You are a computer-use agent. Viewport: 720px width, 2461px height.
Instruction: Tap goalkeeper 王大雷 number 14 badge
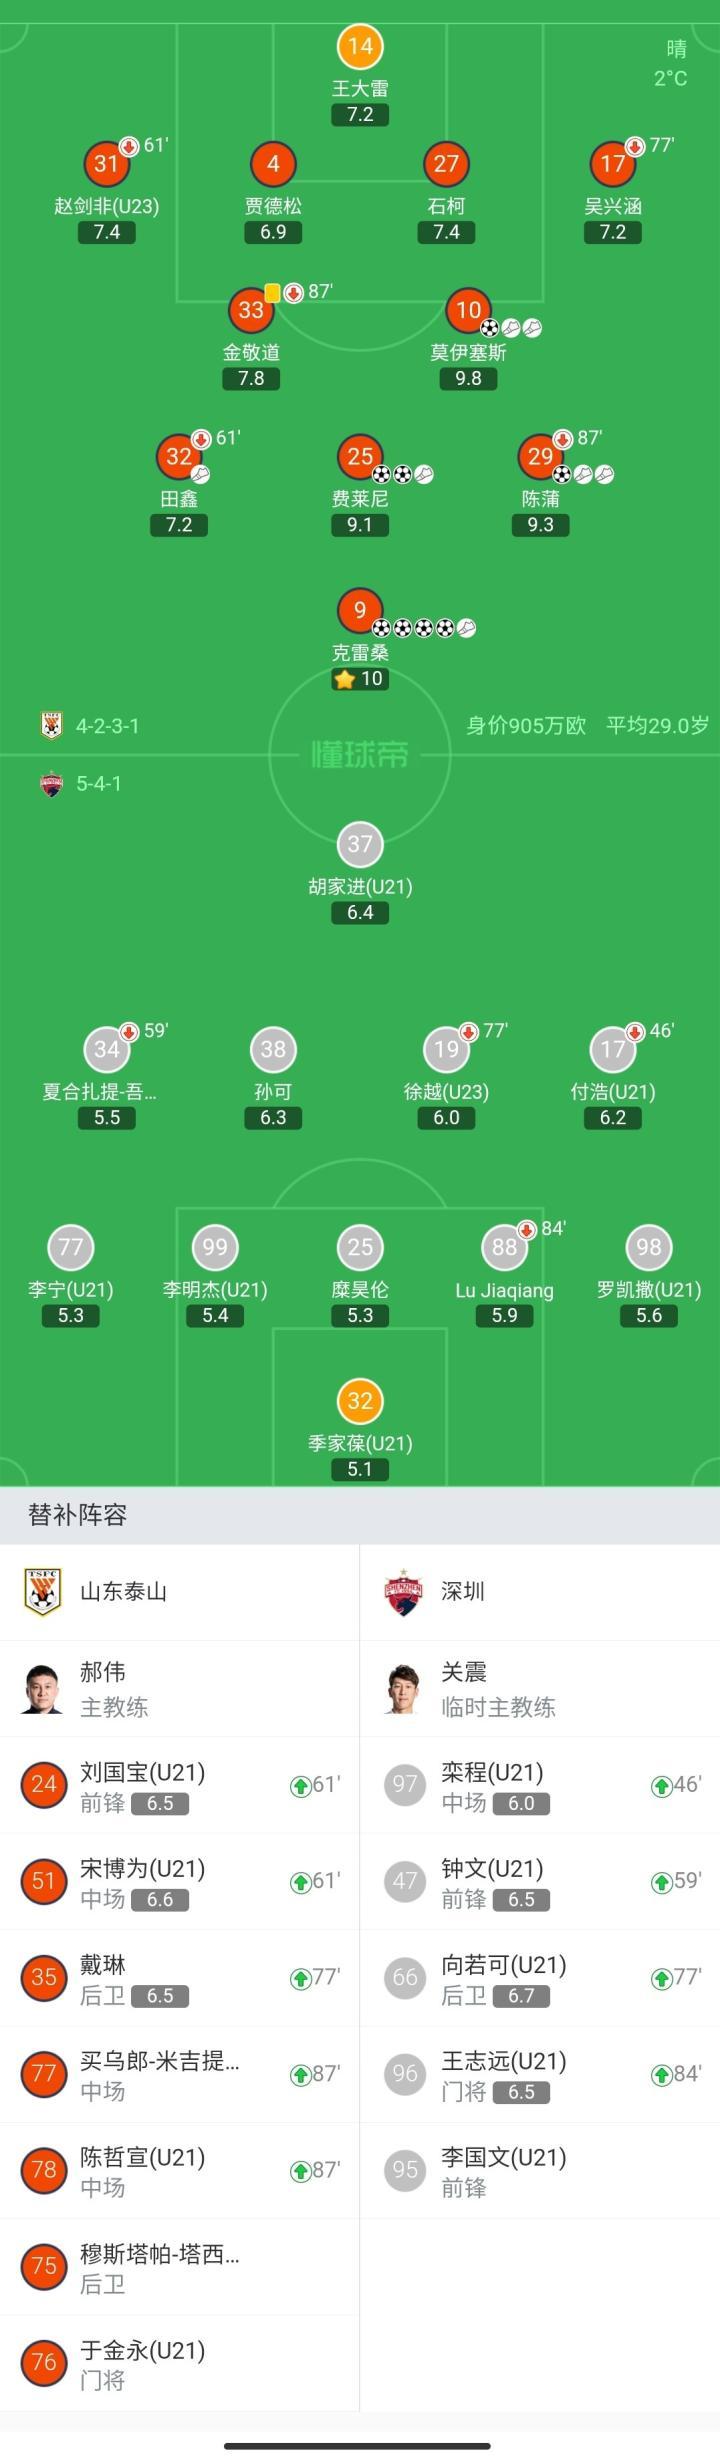click(x=360, y=46)
